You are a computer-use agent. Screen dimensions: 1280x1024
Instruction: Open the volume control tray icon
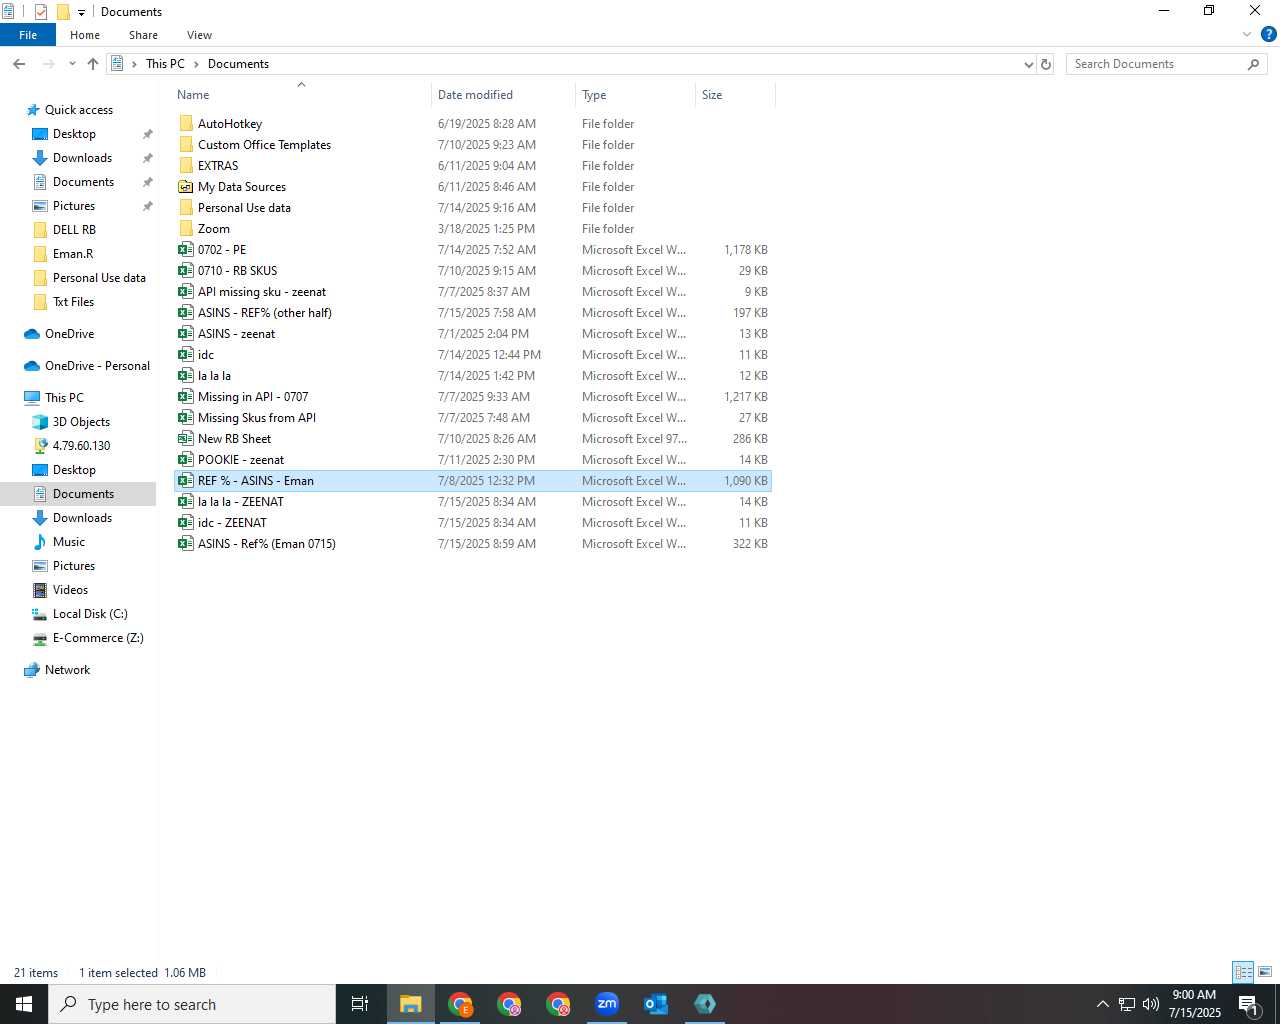click(x=1151, y=1004)
